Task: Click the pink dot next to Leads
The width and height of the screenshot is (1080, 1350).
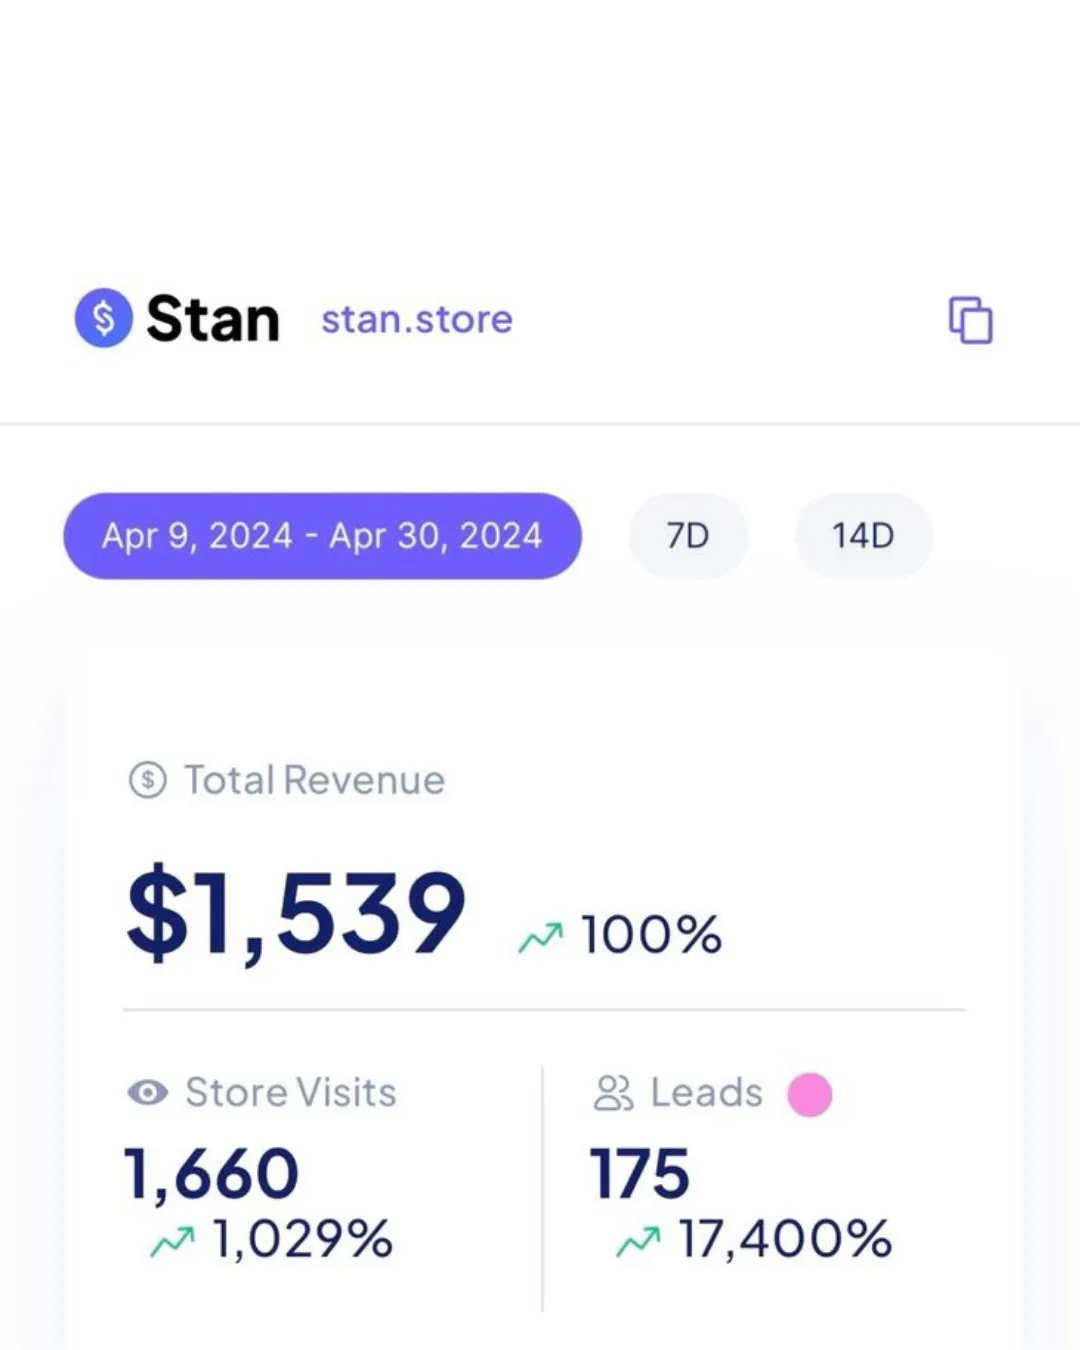Action: [x=810, y=1094]
